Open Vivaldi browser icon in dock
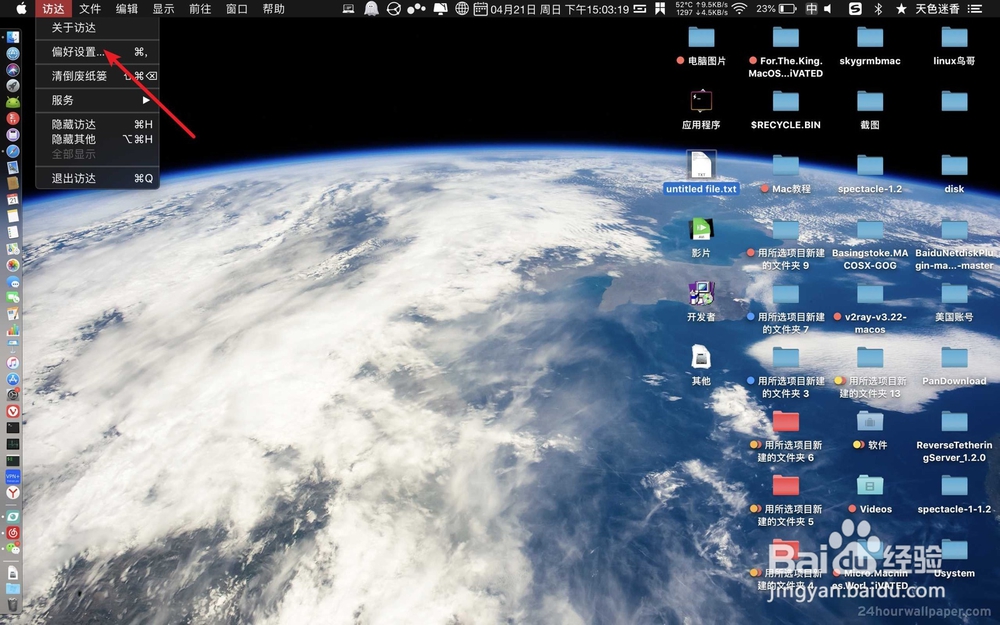This screenshot has height=625, width=1000. (x=13, y=411)
